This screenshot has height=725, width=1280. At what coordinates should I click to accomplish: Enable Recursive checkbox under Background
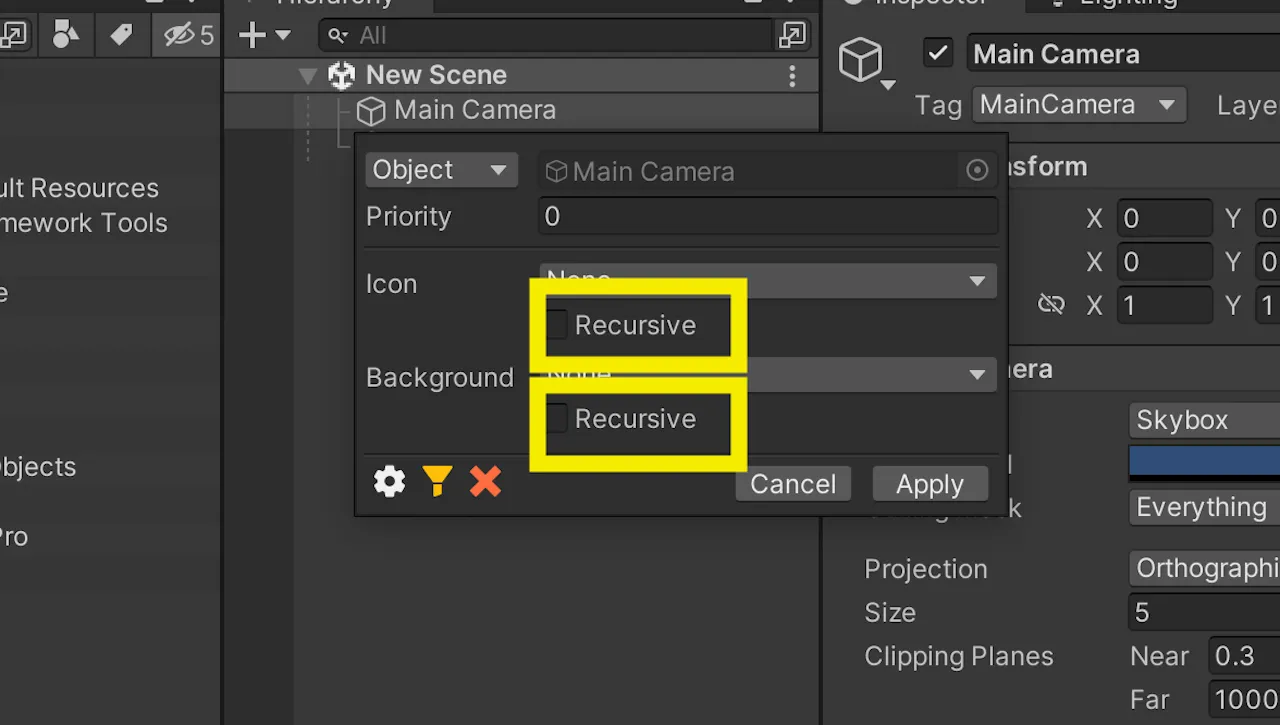557,418
